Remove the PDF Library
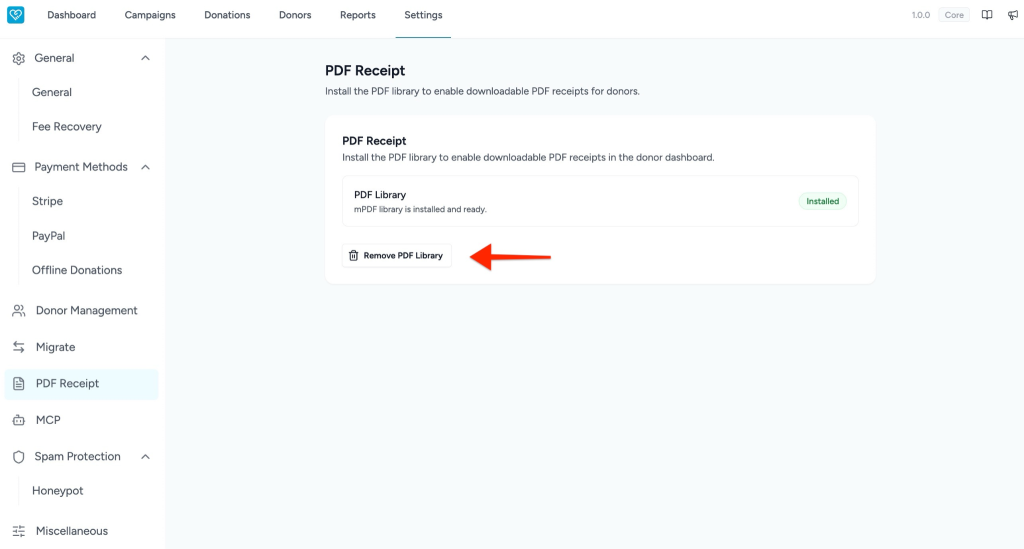 (396, 255)
